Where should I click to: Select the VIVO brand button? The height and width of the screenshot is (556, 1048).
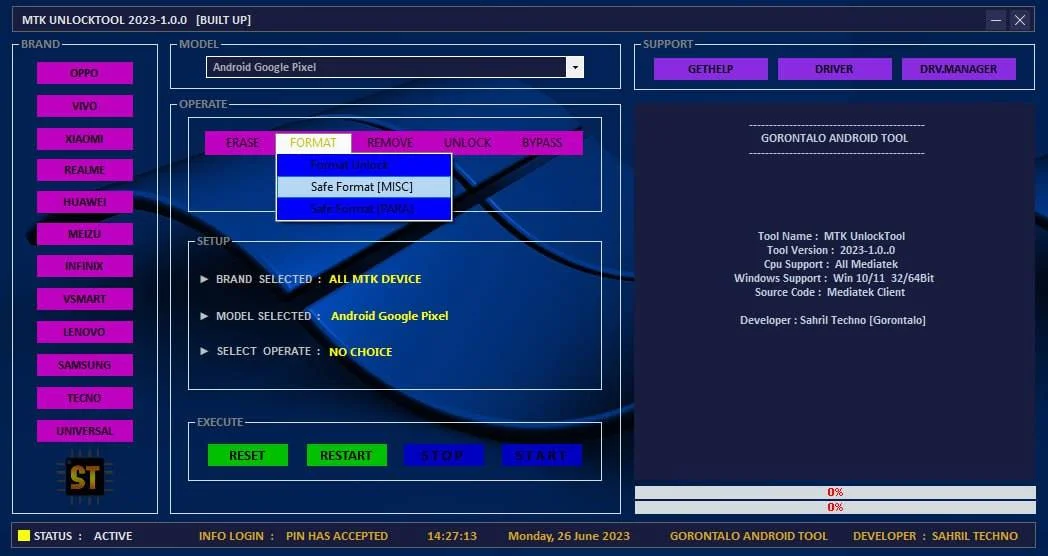(x=84, y=106)
